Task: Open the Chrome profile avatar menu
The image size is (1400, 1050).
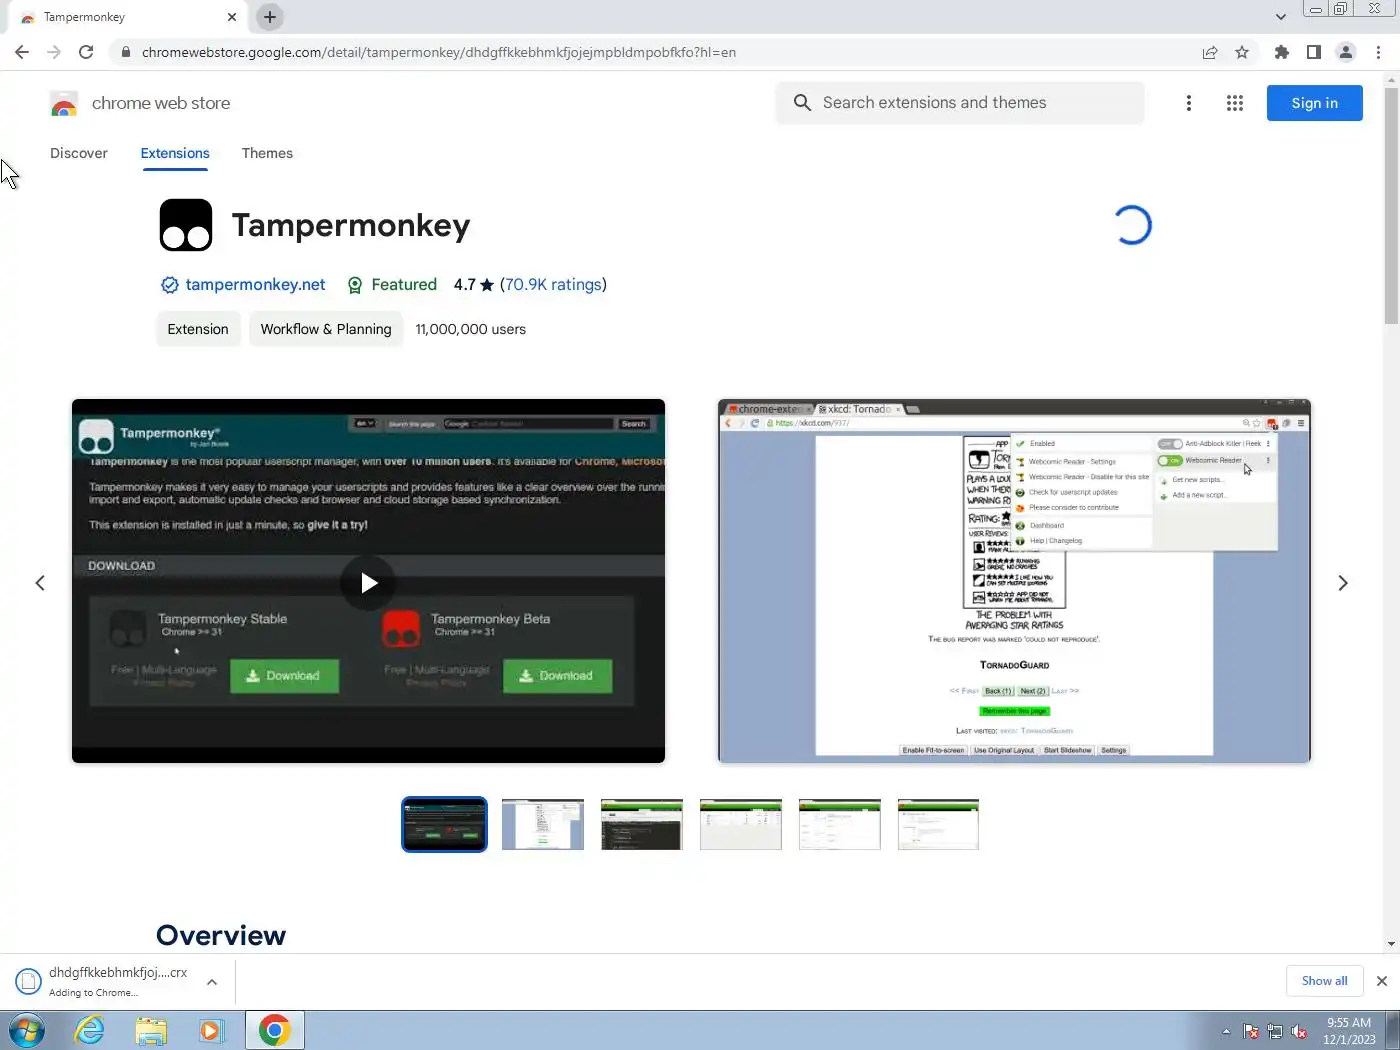Action: pos(1346,52)
